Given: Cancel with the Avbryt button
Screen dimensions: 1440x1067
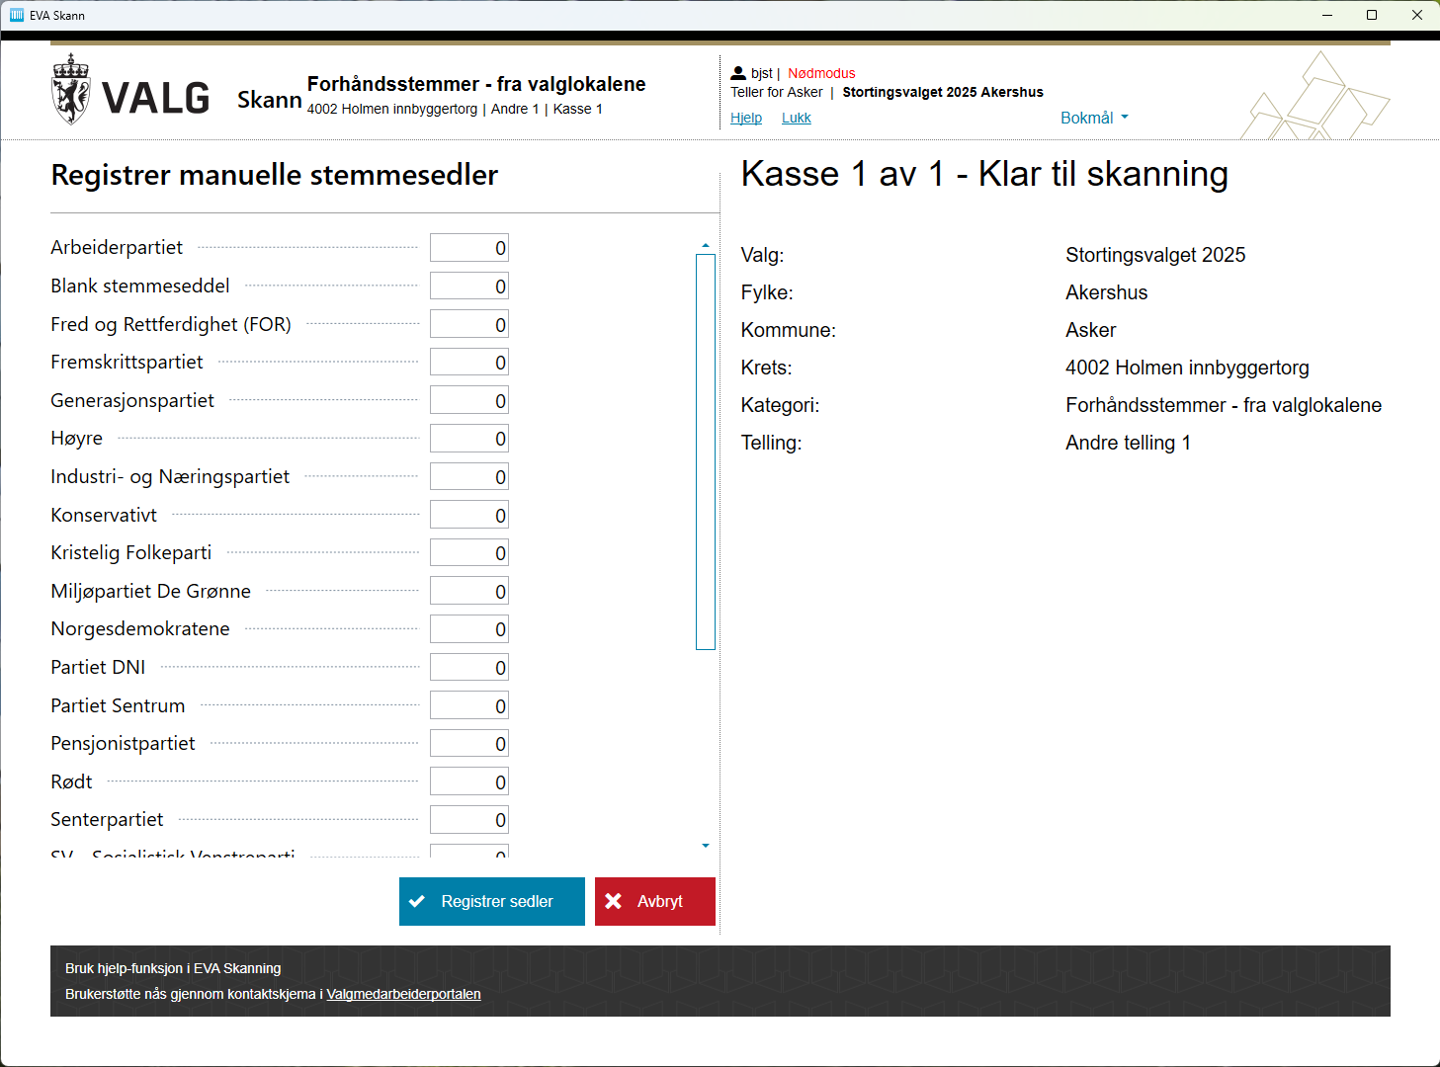Looking at the screenshot, I should pyautogui.click(x=655, y=901).
